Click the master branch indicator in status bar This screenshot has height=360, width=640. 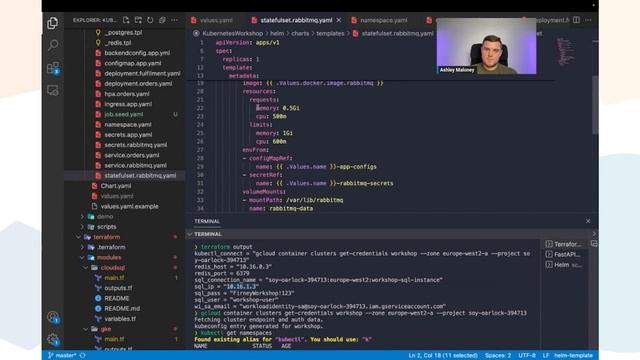coord(62,355)
